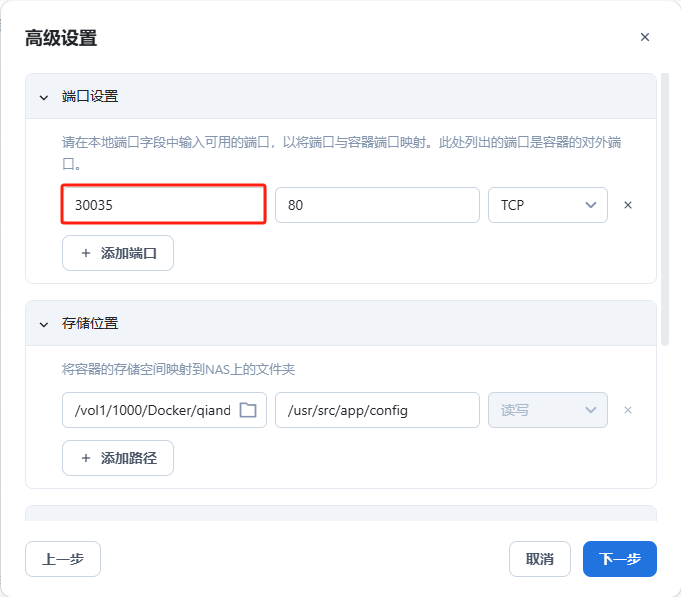Collapse the 存储位置 section
This screenshot has height=597, width=681.
pos(44,324)
